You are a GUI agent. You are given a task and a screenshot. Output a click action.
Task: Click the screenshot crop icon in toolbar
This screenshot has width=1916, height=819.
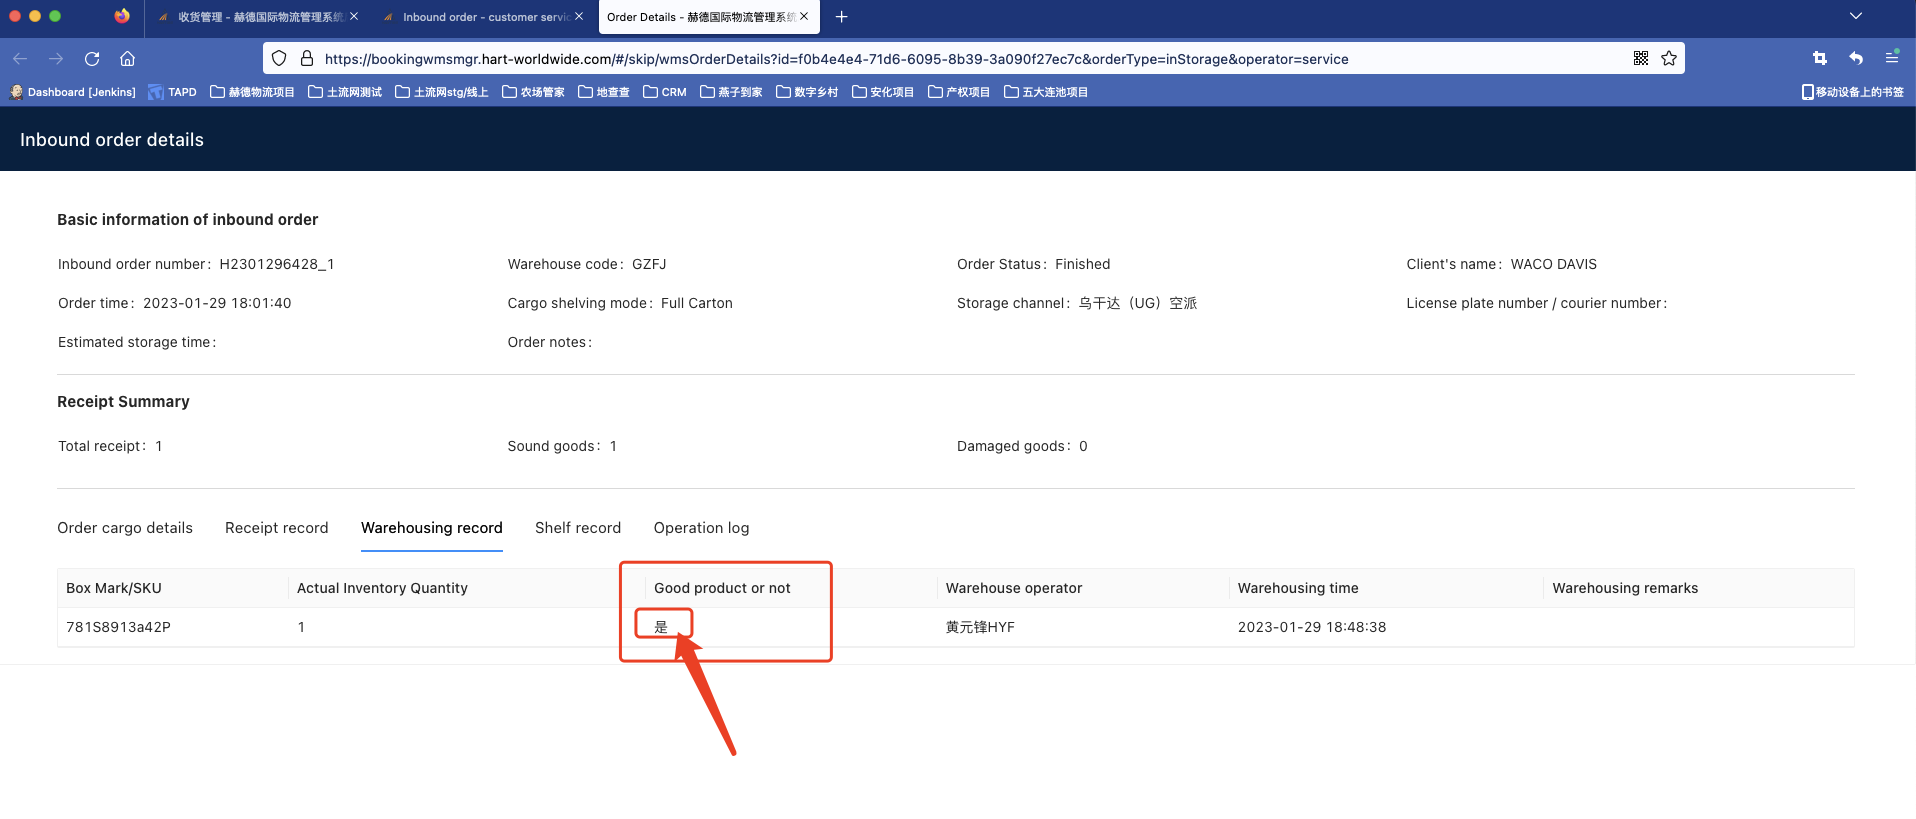pyautogui.click(x=1820, y=59)
